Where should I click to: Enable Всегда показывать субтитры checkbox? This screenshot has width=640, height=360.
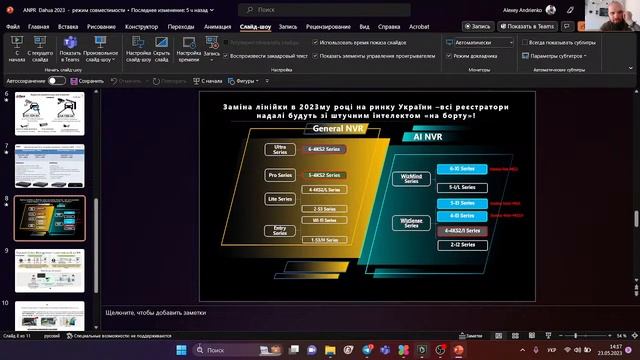tap(524, 42)
